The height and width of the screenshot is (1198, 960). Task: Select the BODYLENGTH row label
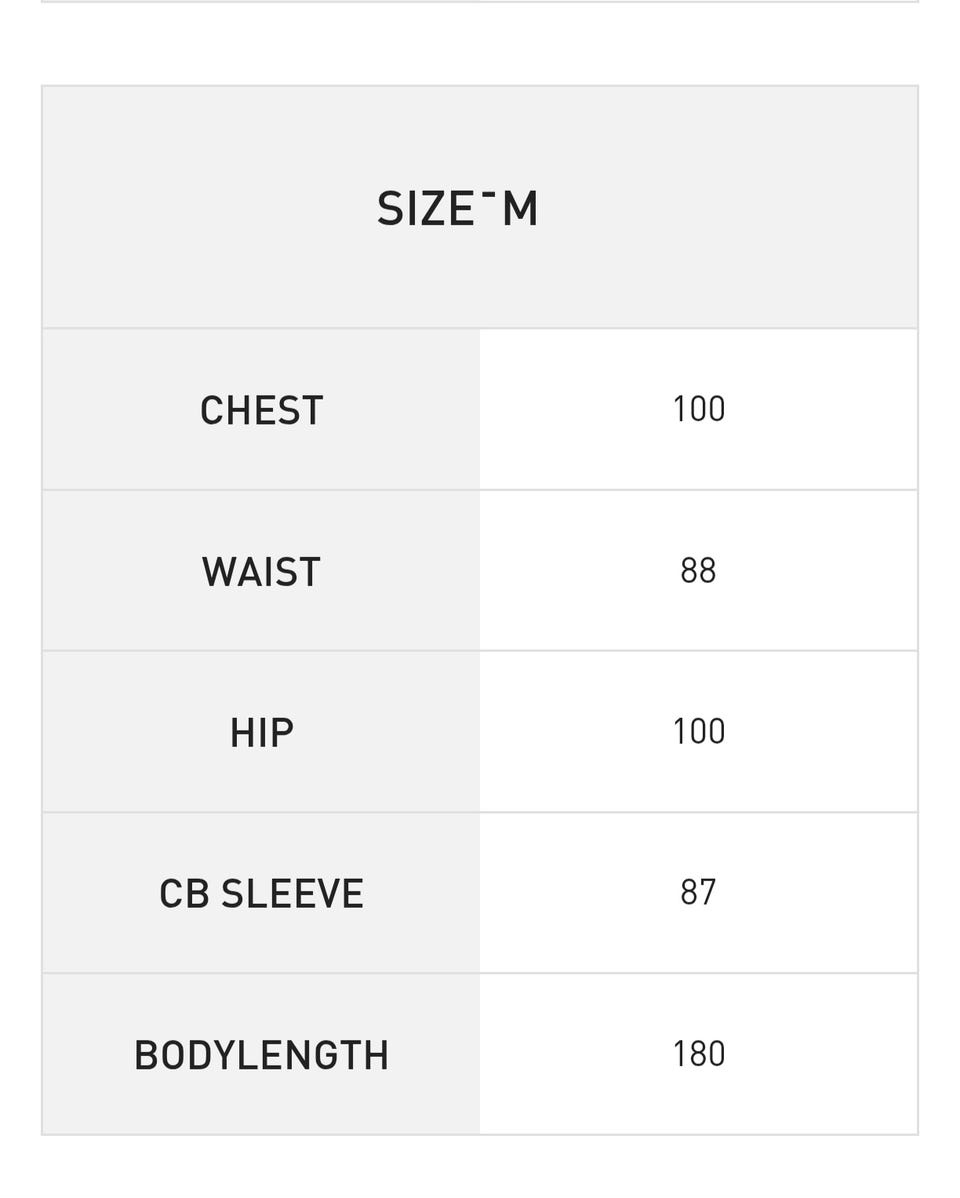point(261,1056)
